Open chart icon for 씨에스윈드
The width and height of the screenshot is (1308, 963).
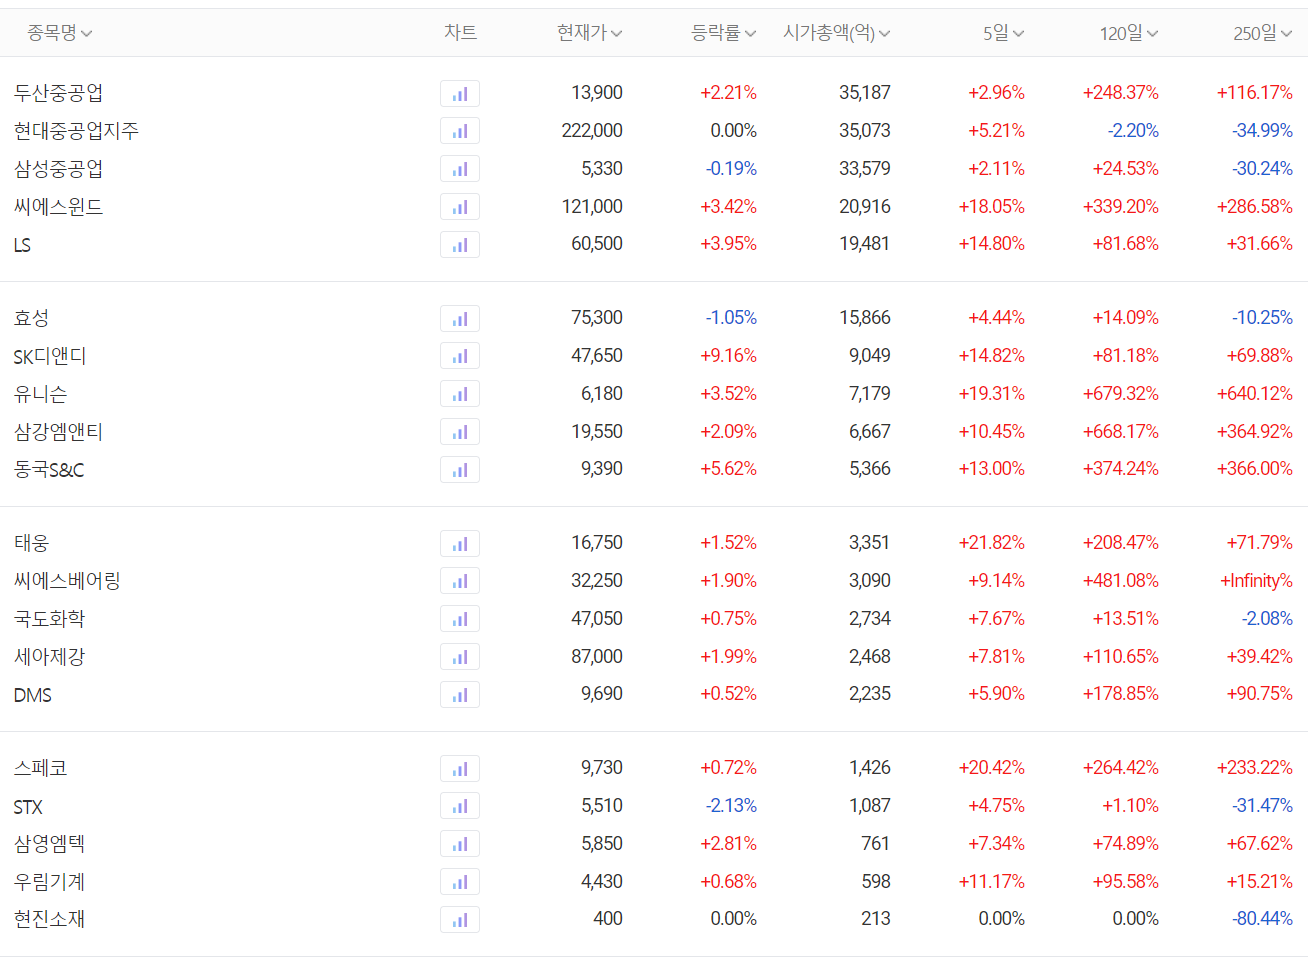click(460, 207)
